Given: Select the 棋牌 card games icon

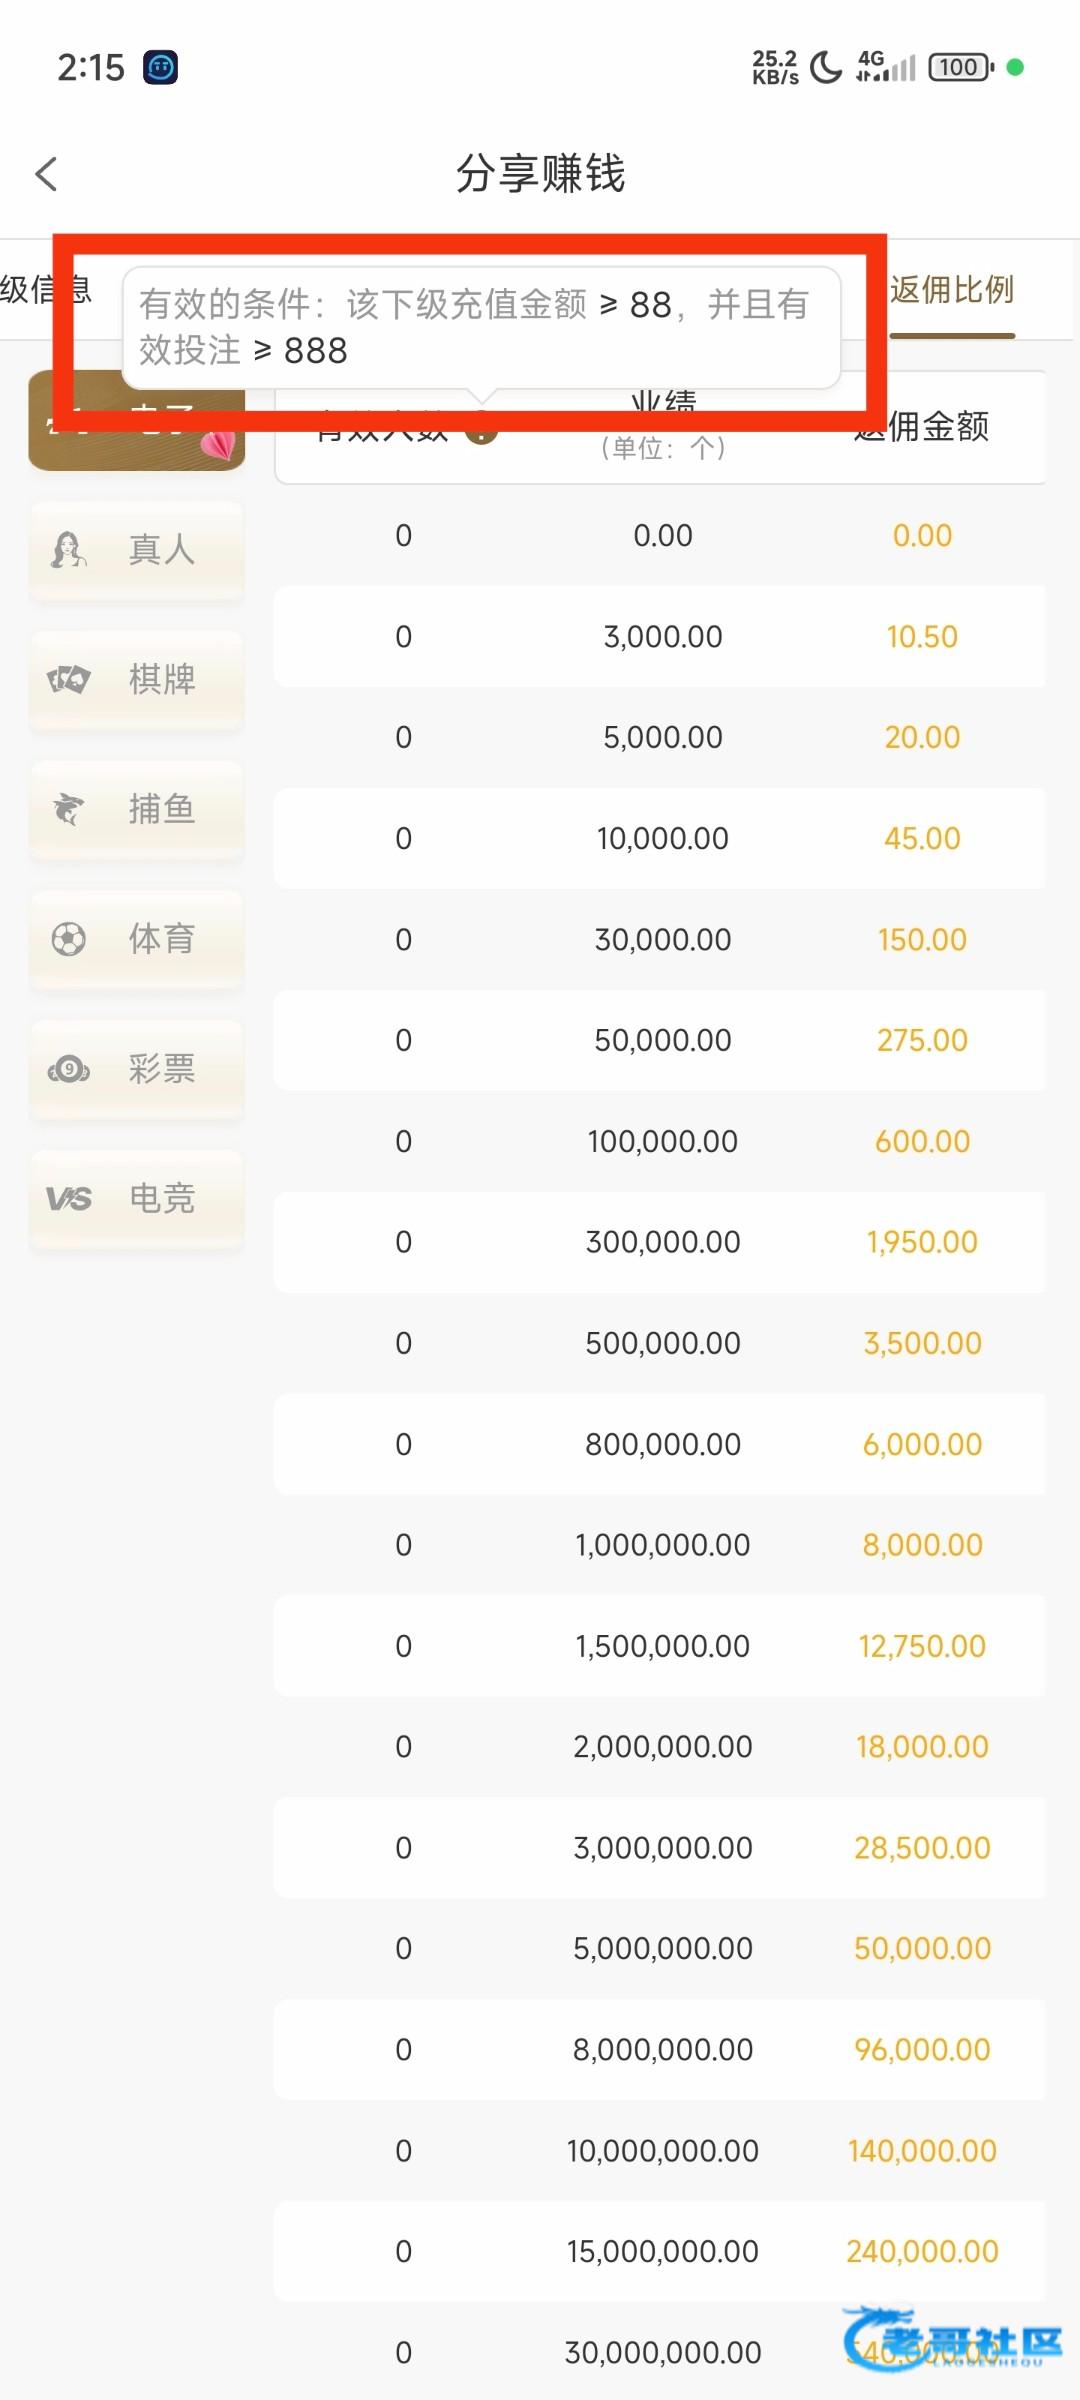Looking at the screenshot, I should click(69, 680).
